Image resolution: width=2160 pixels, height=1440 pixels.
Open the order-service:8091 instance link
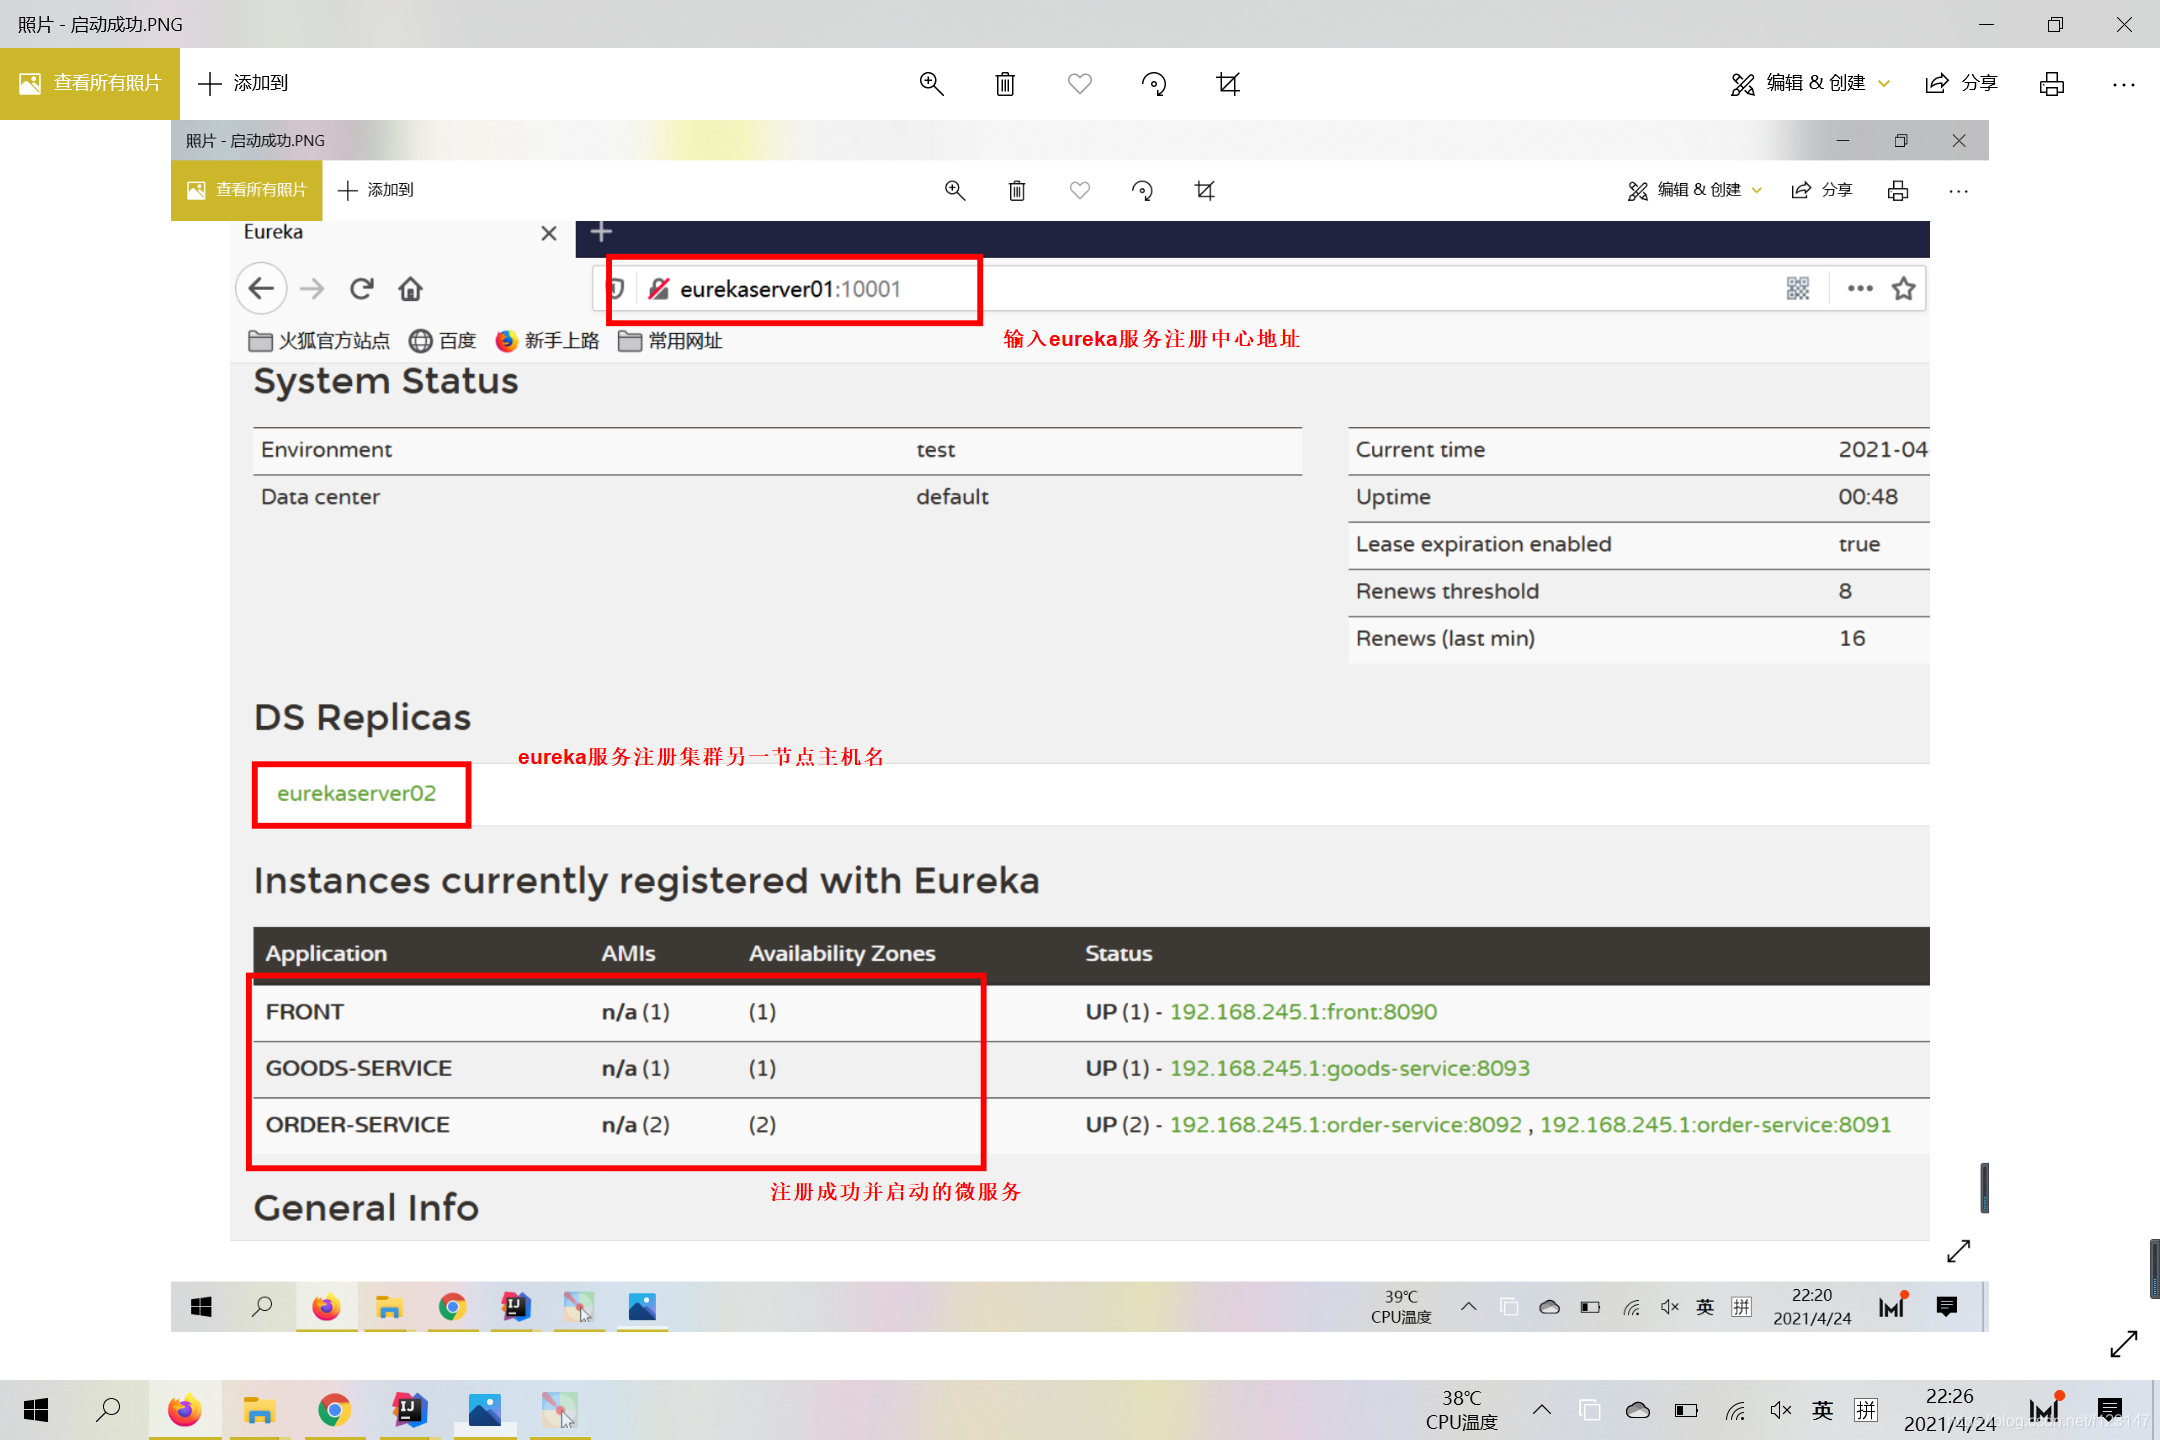coord(1715,1125)
